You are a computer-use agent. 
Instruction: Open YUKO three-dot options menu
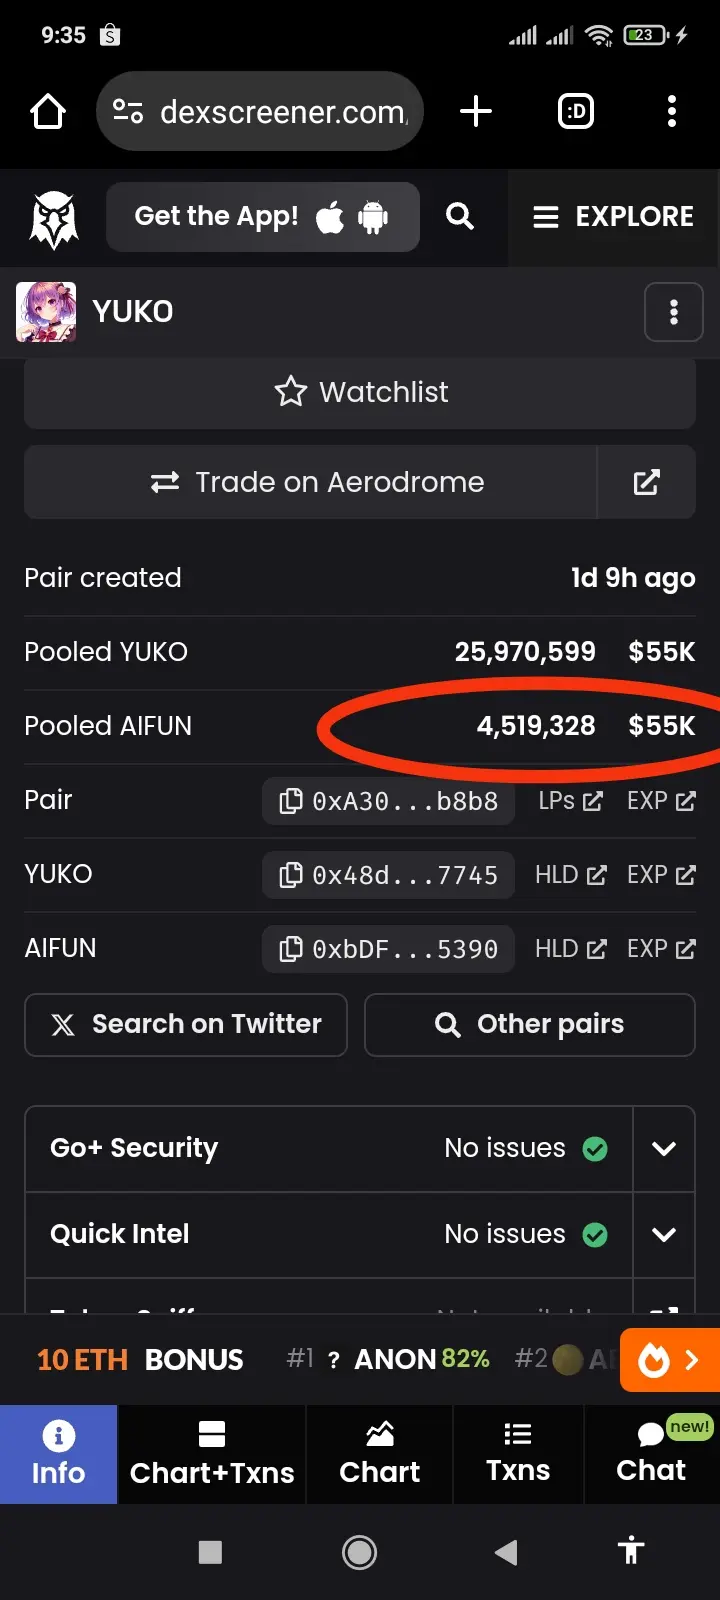tap(673, 312)
